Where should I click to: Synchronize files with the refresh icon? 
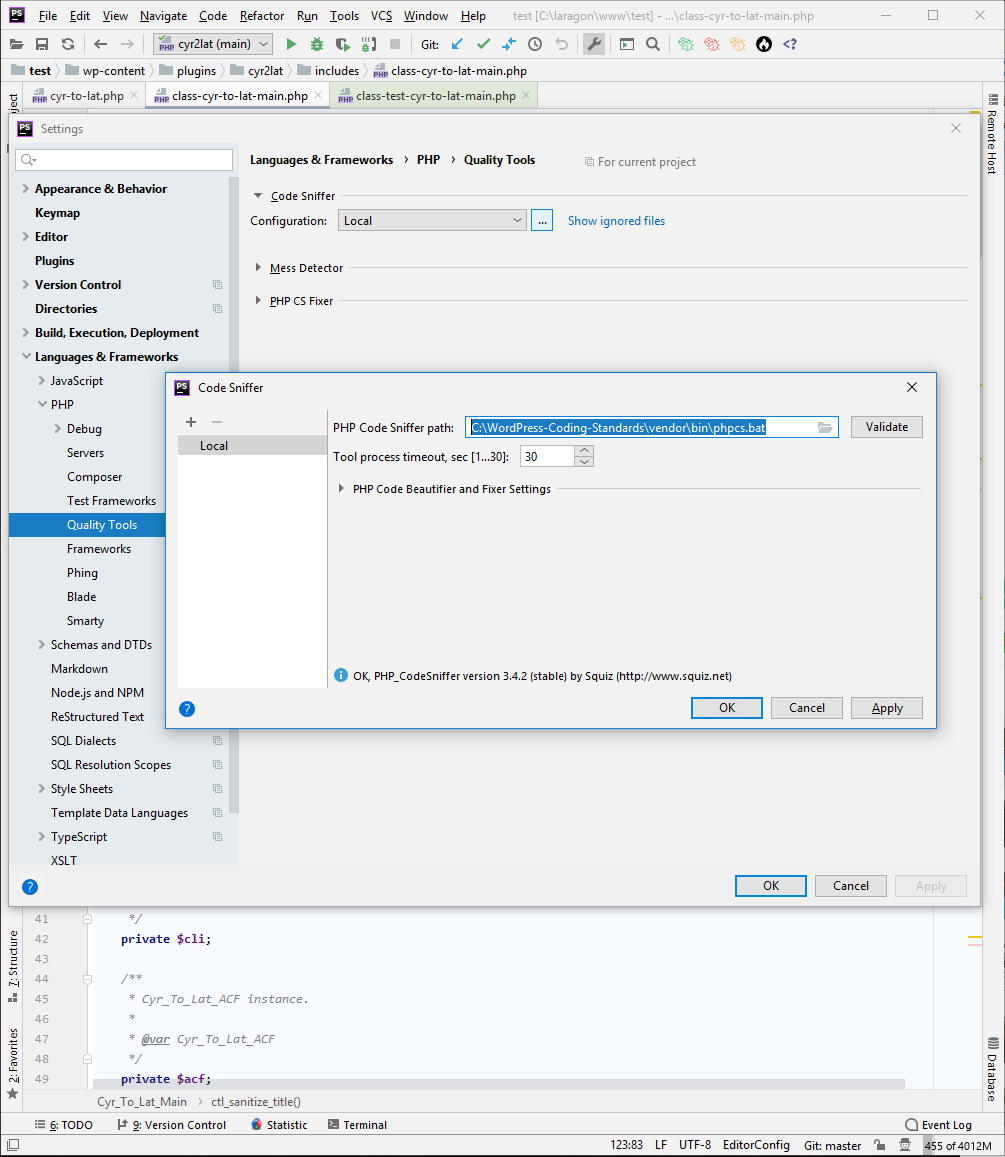[x=68, y=44]
